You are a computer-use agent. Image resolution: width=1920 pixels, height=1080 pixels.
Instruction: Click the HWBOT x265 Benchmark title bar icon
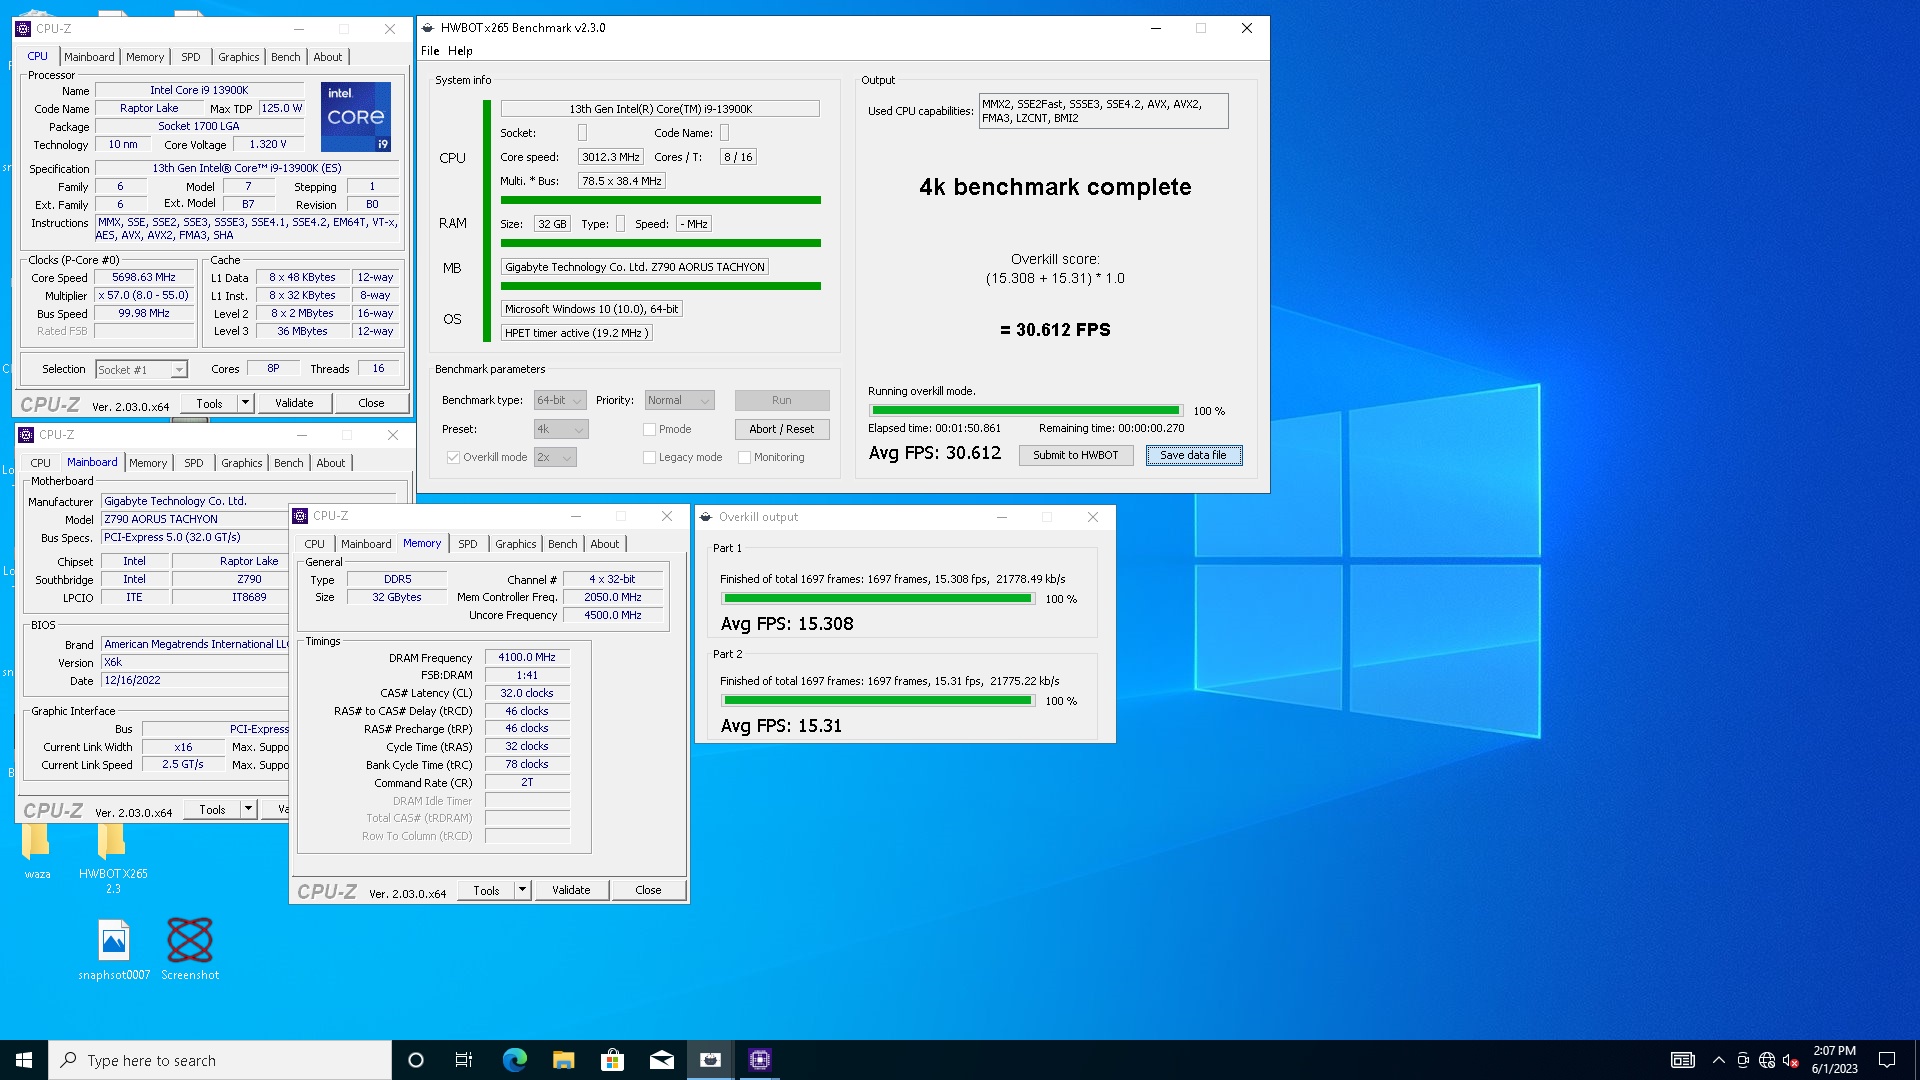[428, 28]
